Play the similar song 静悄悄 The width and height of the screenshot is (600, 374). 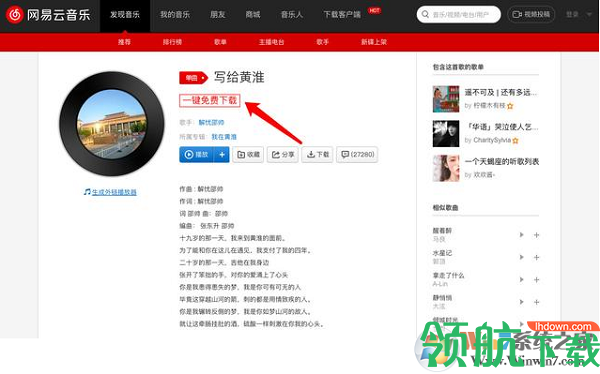coord(521,302)
